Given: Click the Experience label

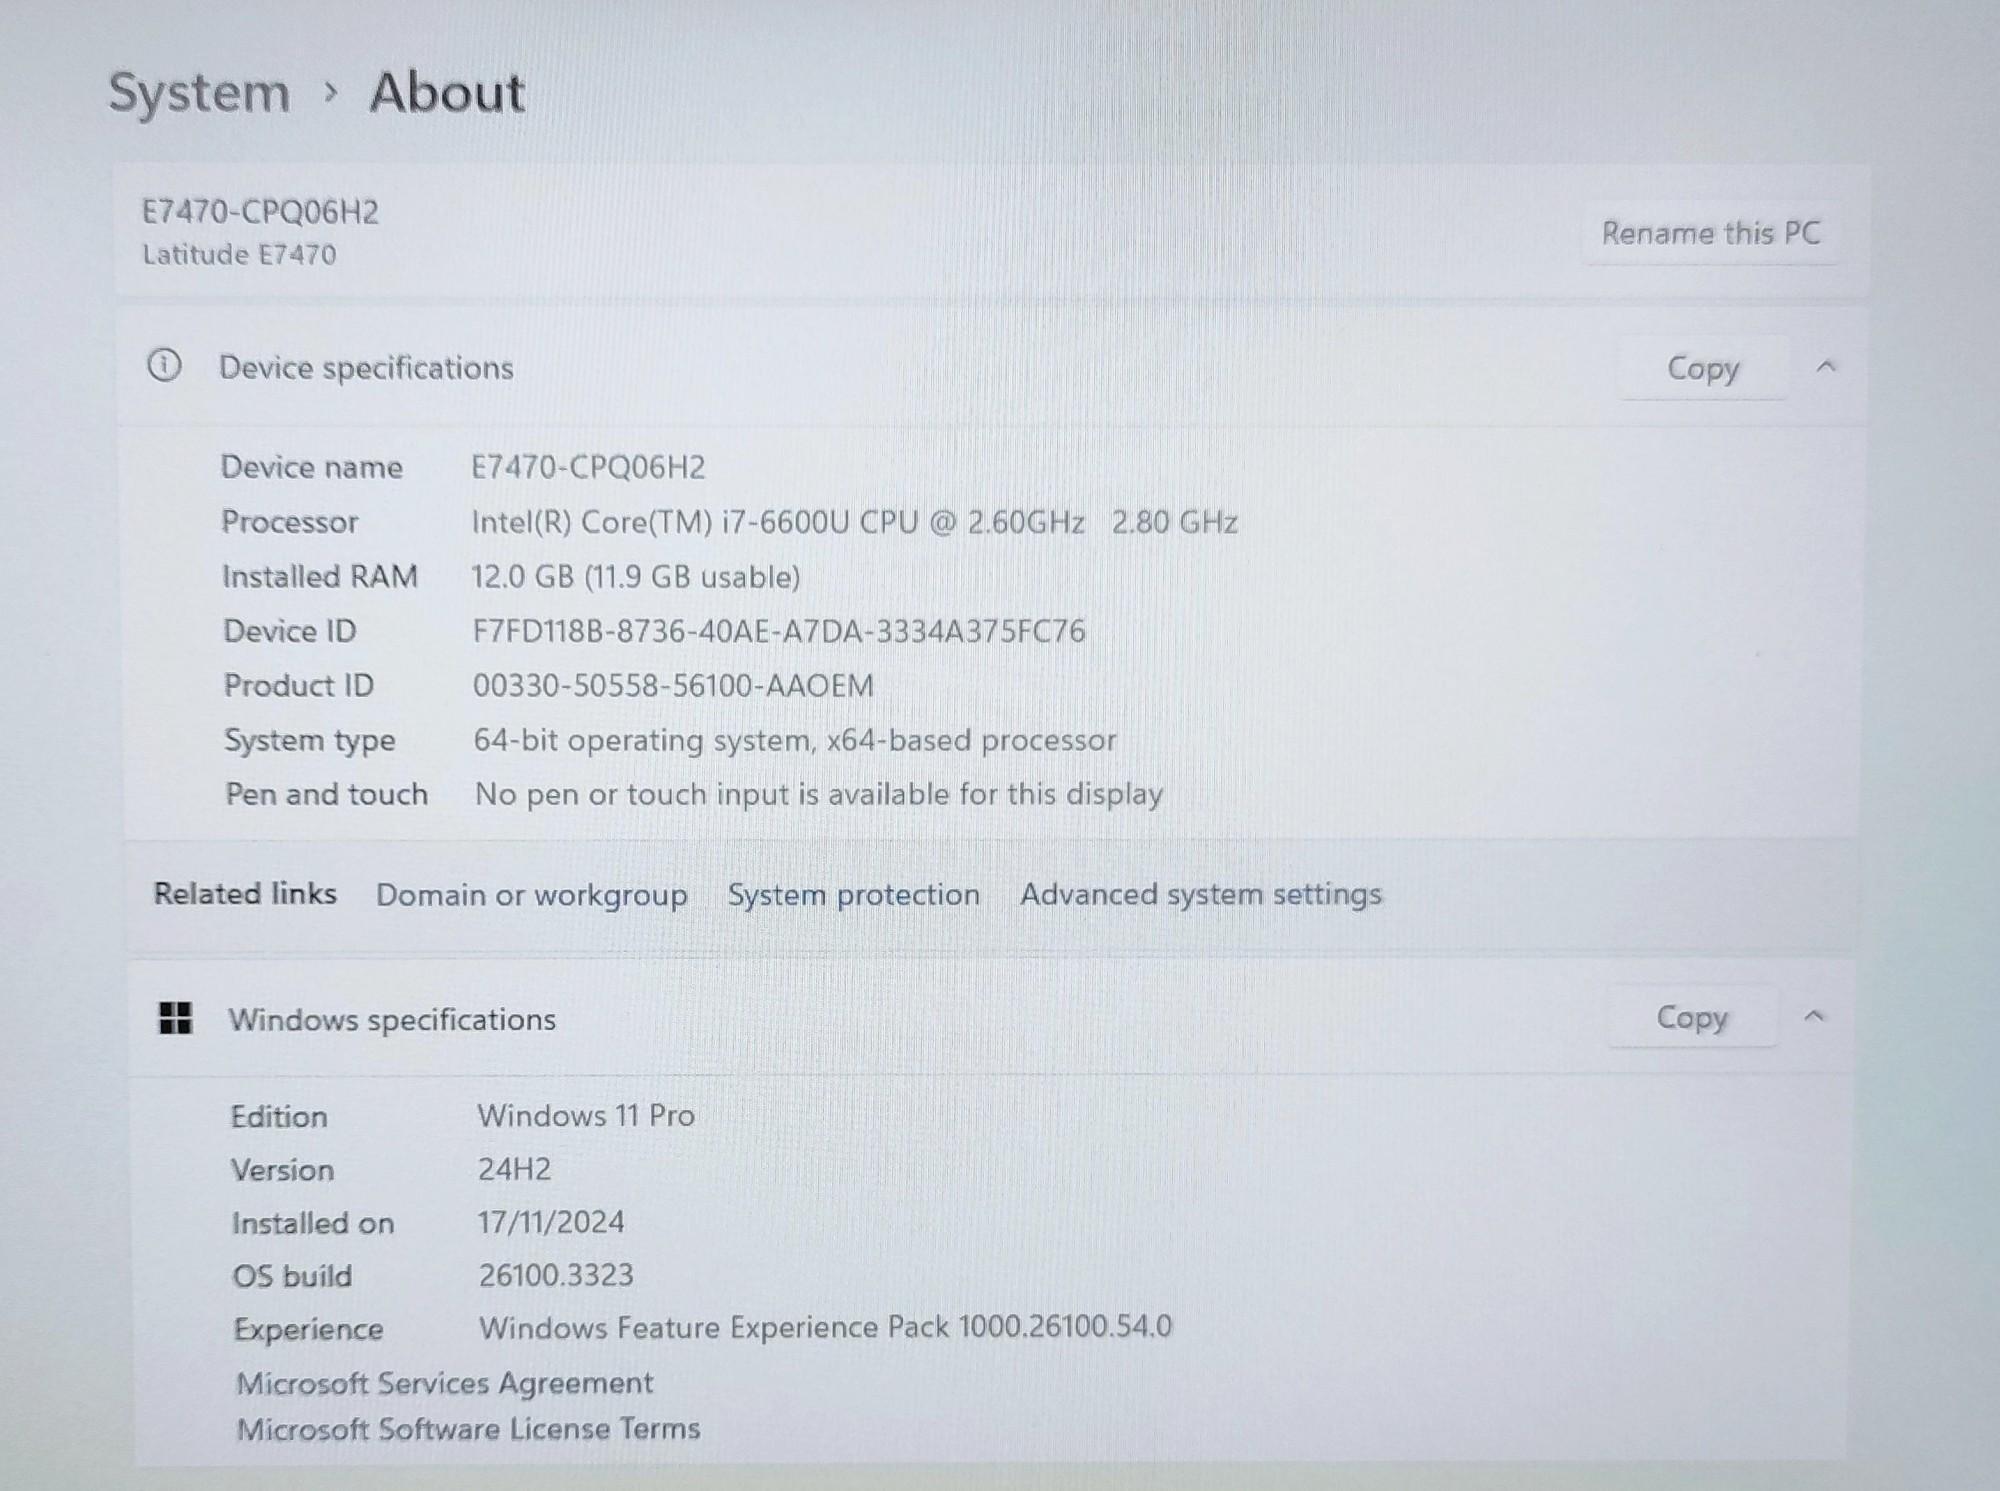Looking at the screenshot, I should pyautogui.click(x=308, y=1329).
